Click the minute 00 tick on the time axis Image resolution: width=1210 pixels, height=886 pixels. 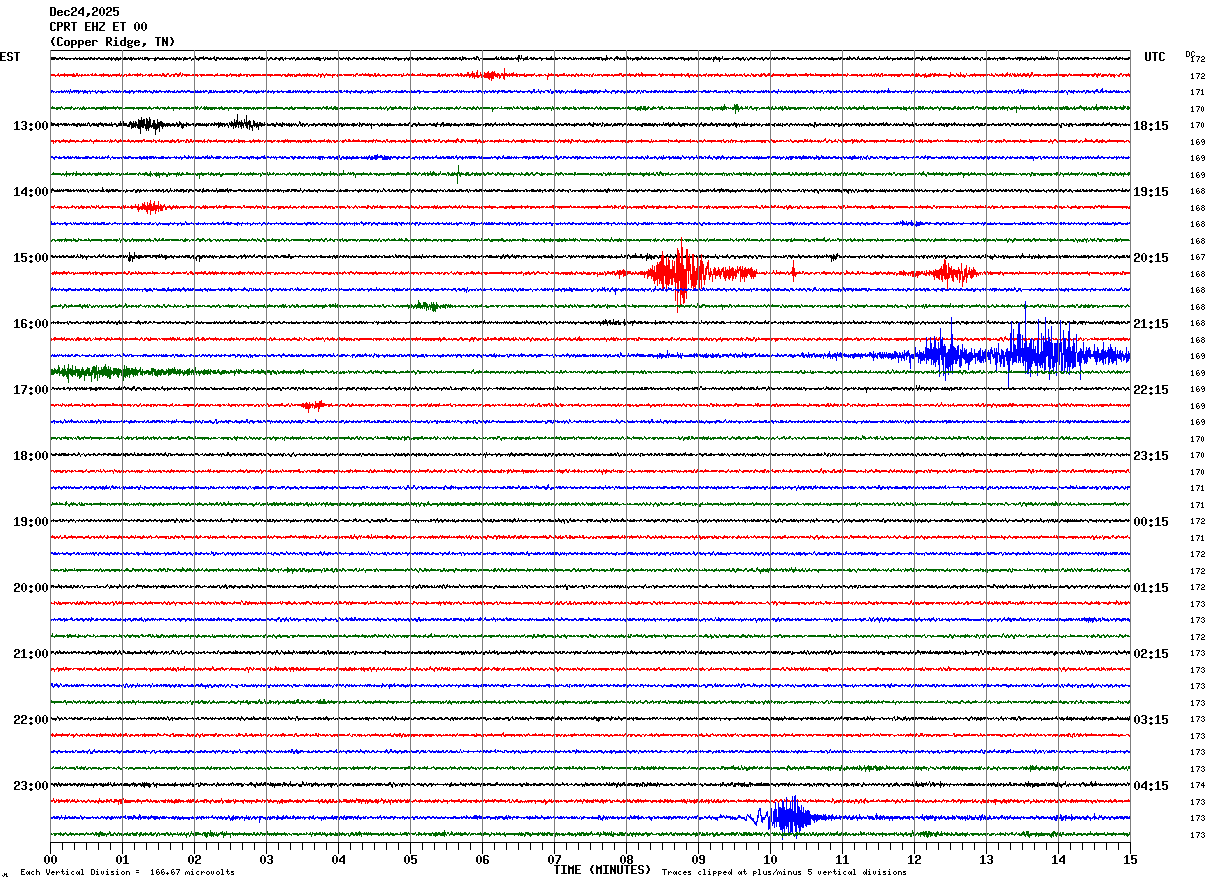50,859
